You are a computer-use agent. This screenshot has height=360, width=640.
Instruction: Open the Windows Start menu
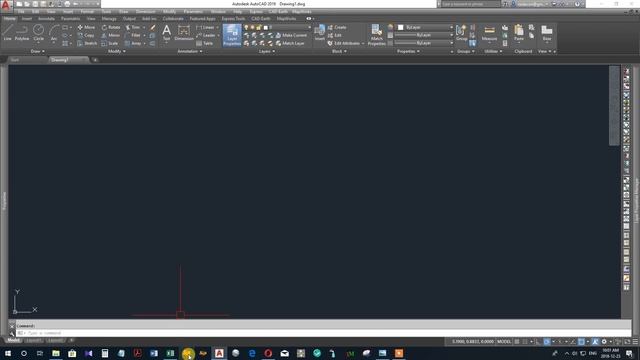(8, 353)
